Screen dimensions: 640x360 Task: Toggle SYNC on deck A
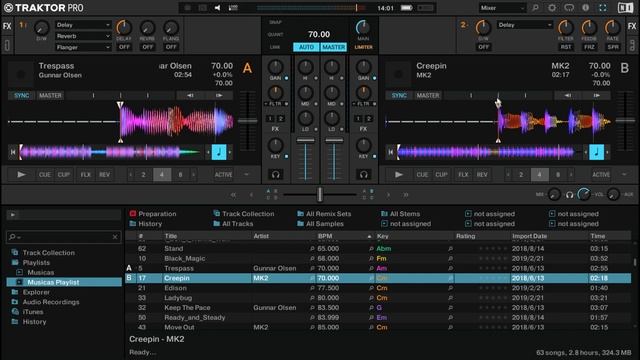[22, 96]
